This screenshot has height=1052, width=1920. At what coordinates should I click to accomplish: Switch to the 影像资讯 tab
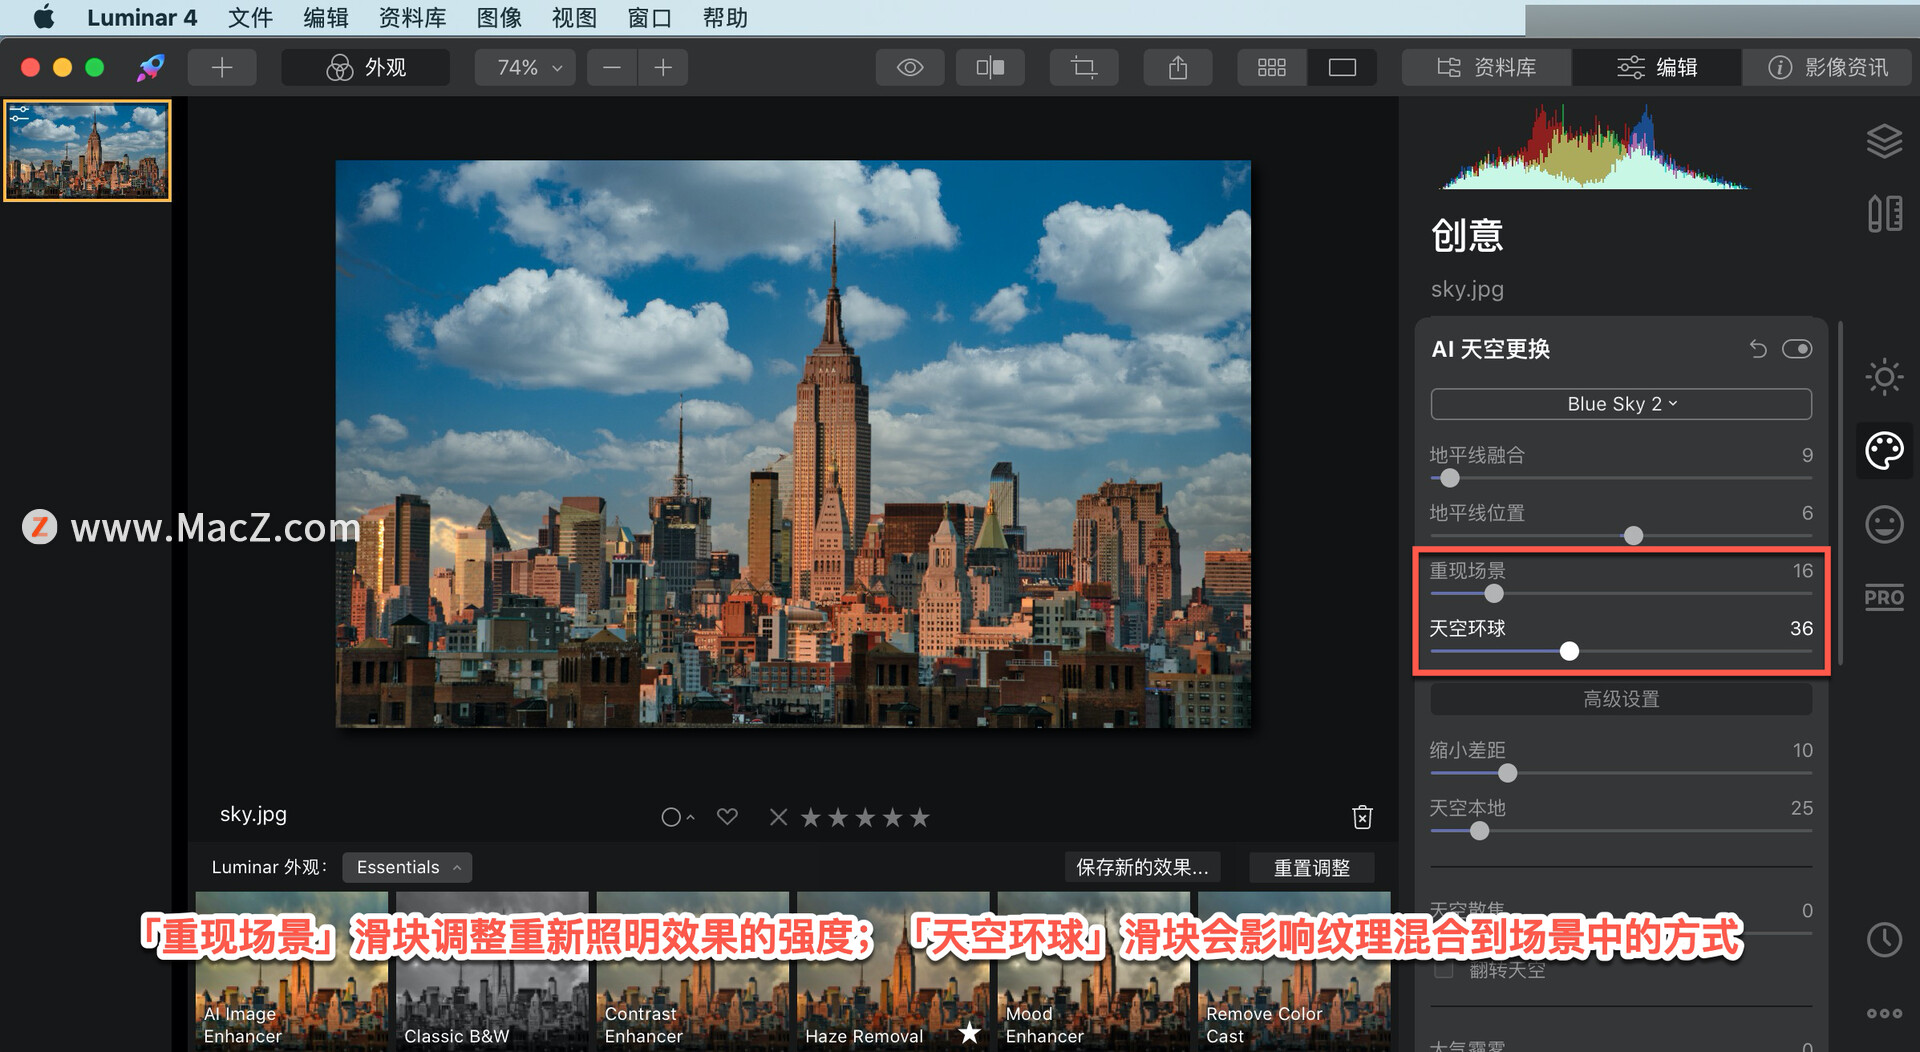coord(1828,67)
